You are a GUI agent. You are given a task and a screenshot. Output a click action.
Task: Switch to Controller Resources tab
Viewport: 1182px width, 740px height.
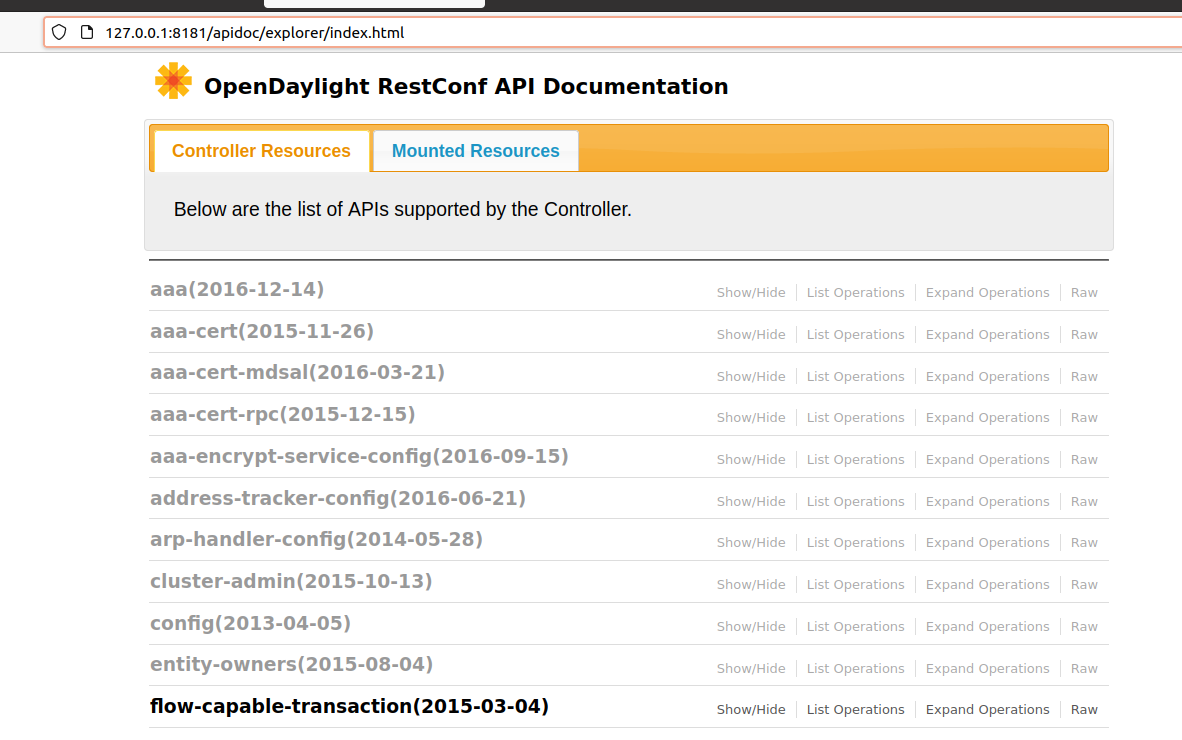(x=261, y=151)
